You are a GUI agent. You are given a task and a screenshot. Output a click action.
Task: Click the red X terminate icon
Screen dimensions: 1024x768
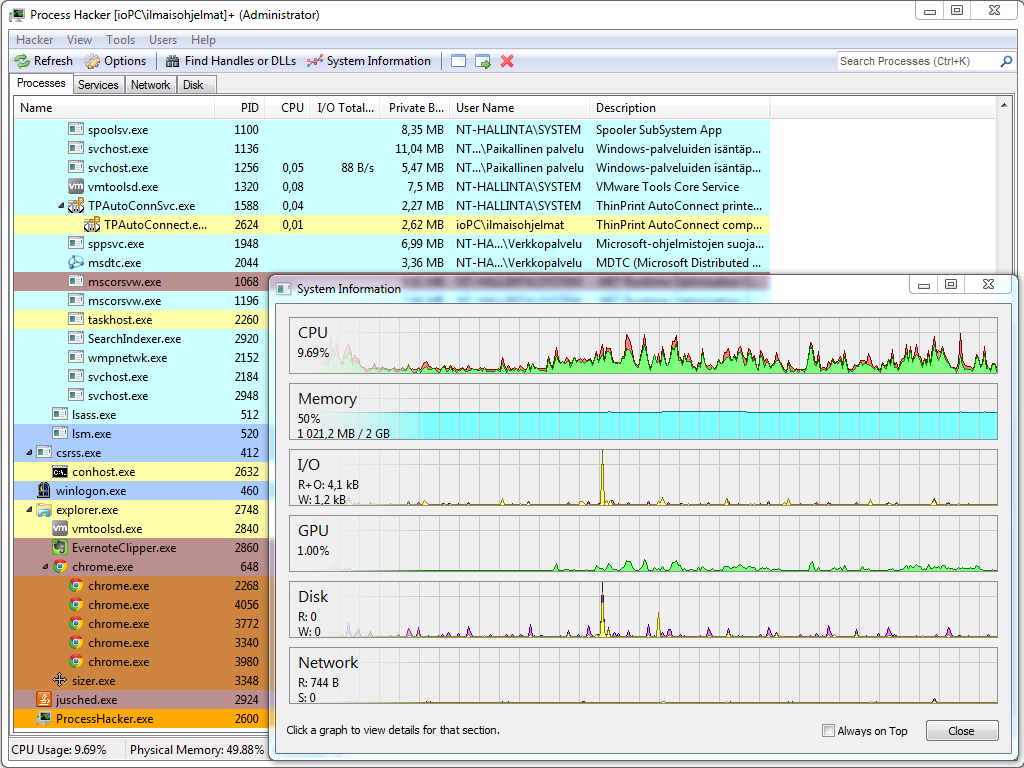pyautogui.click(x=507, y=61)
